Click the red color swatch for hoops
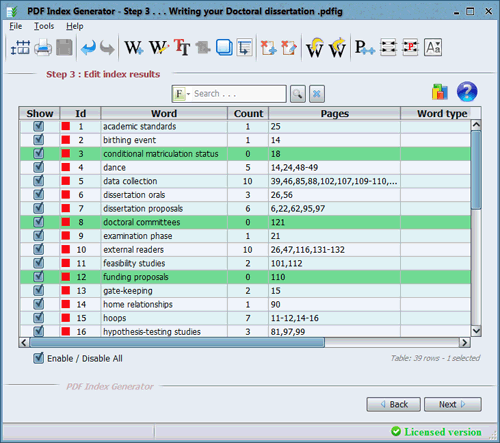 pyautogui.click(x=66, y=318)
